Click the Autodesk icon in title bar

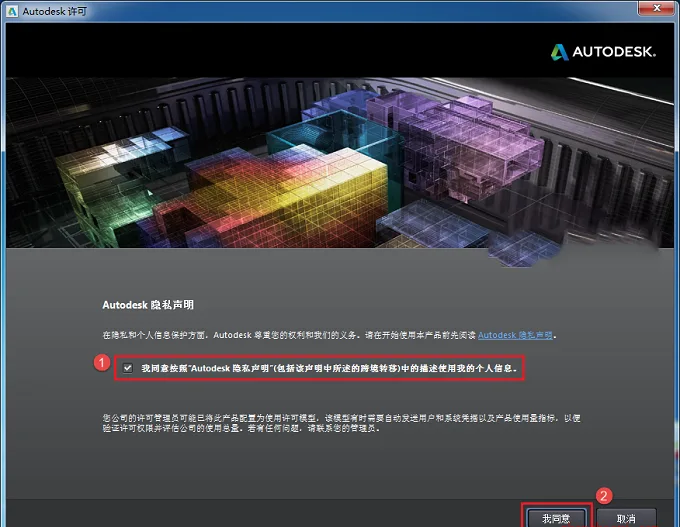coord(12,11)
